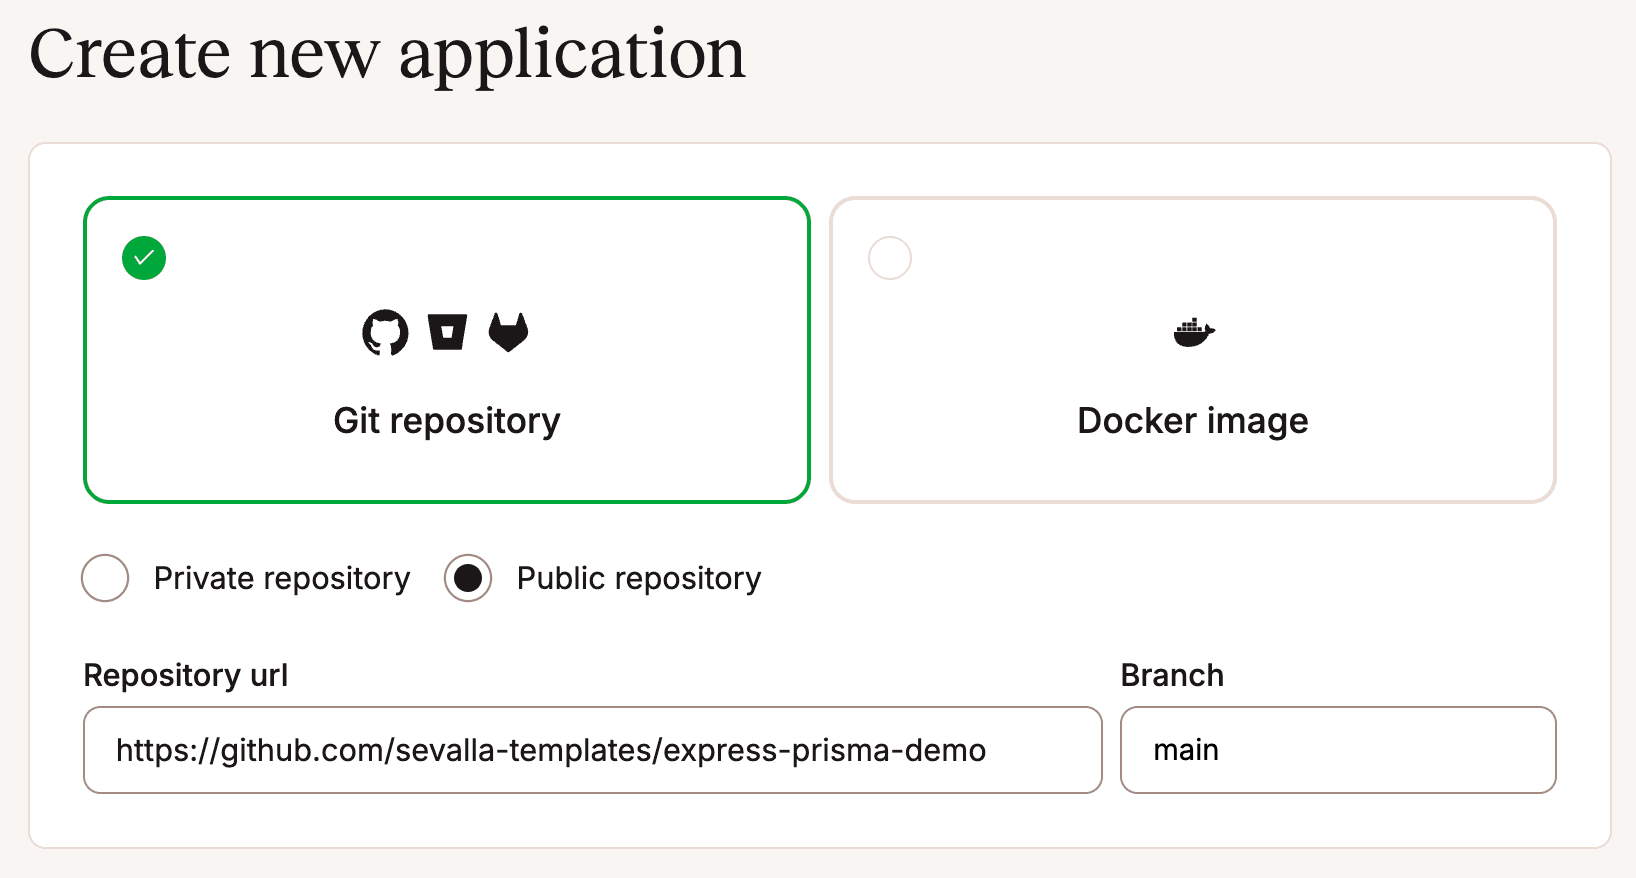Click the Repository url input field
The width and height of the screenshot is (1636, 878).
click(592, 750)
